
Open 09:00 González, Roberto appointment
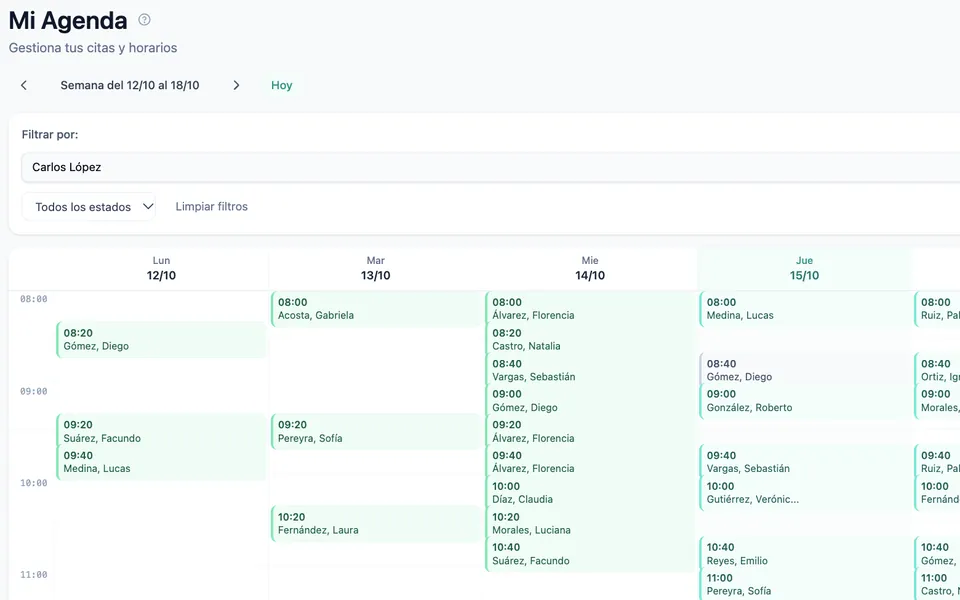(804, 401)
